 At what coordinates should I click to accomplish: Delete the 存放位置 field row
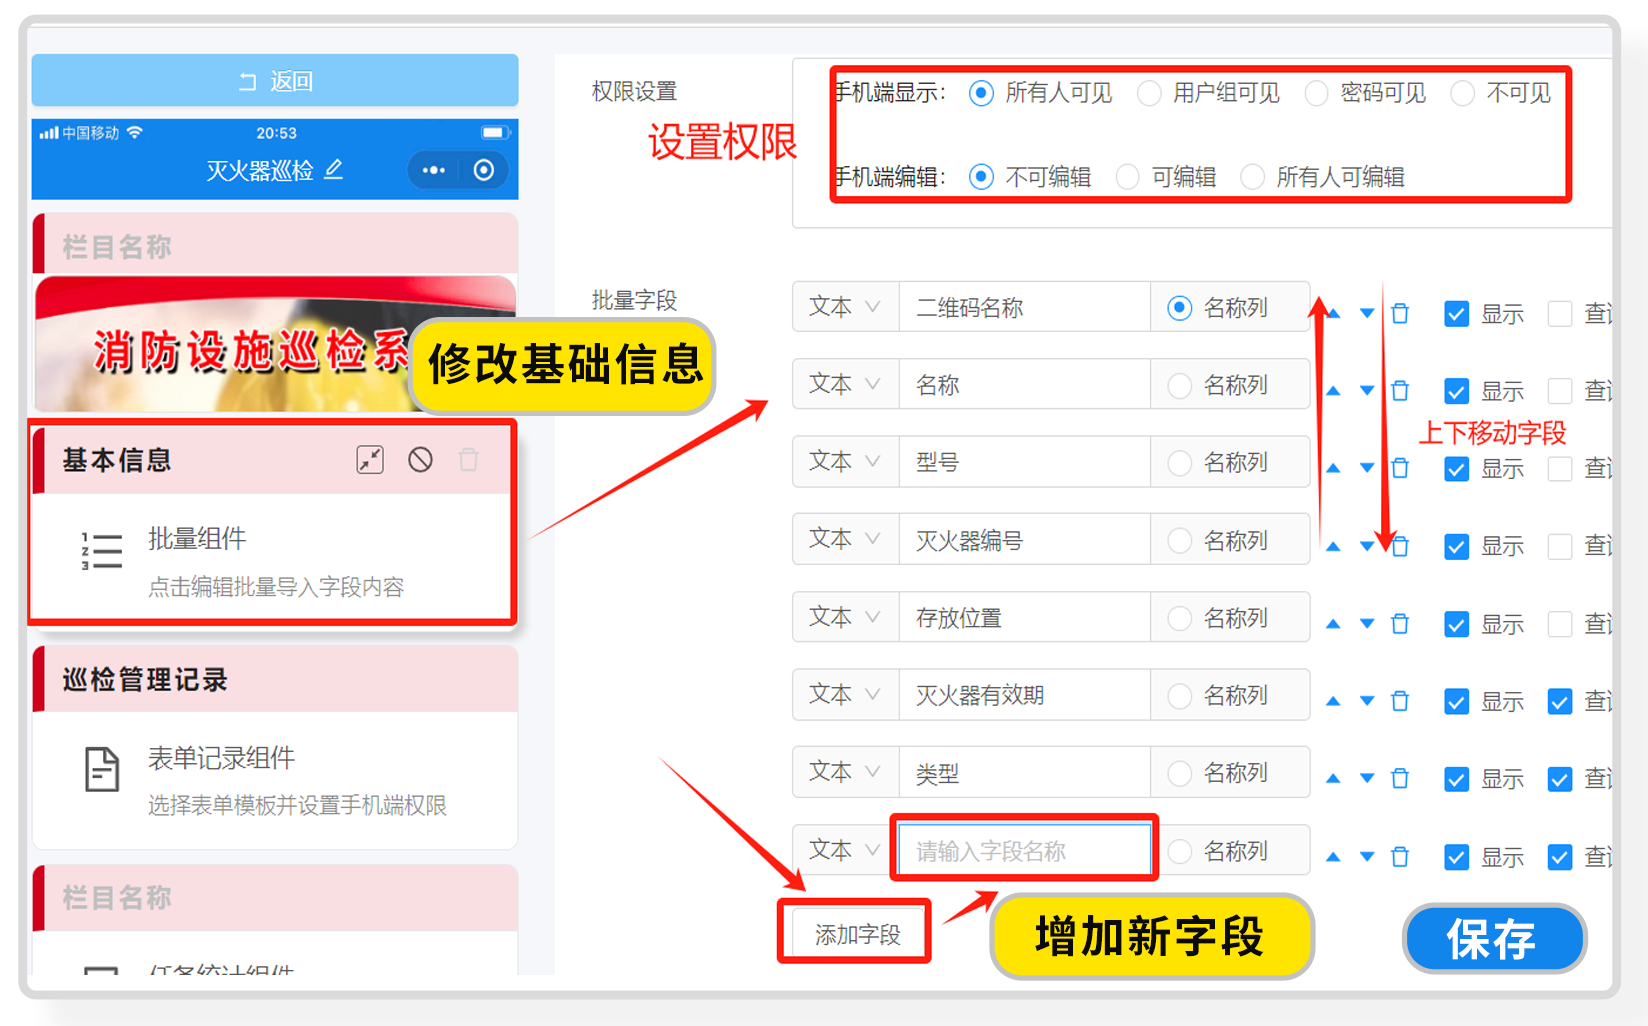click(x=1400, y=624)
